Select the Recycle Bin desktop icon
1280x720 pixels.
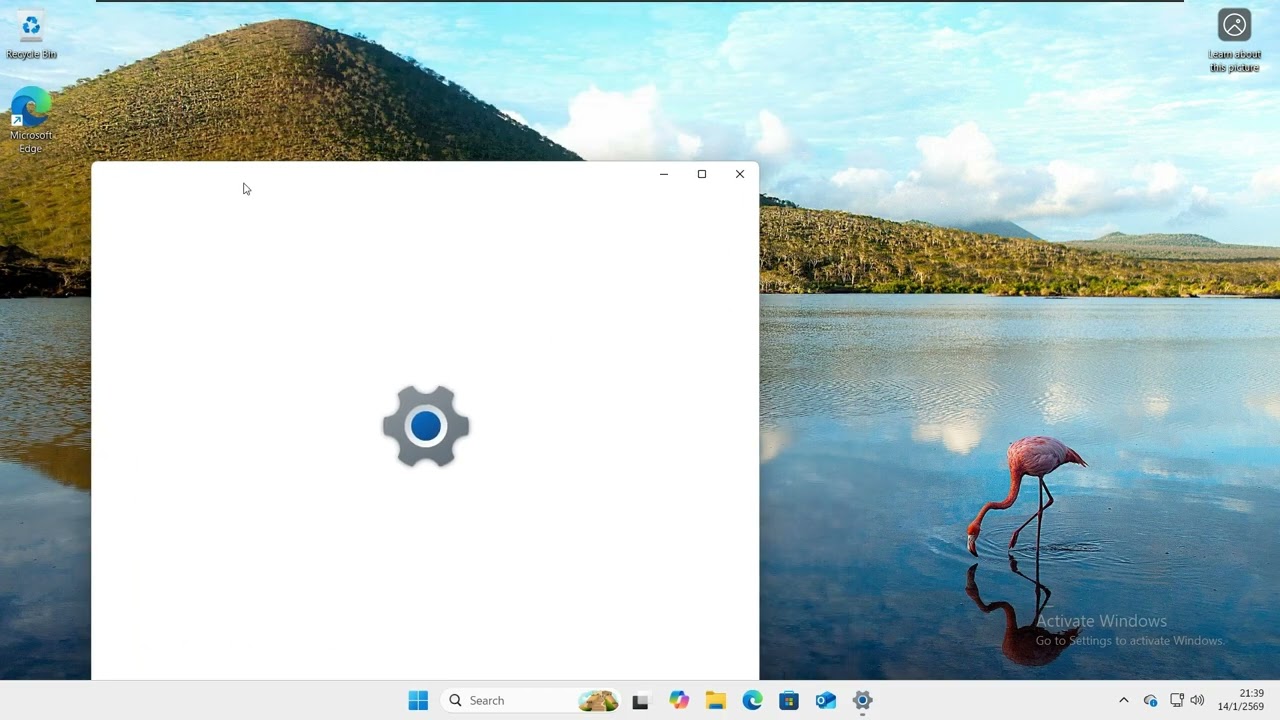31,36
